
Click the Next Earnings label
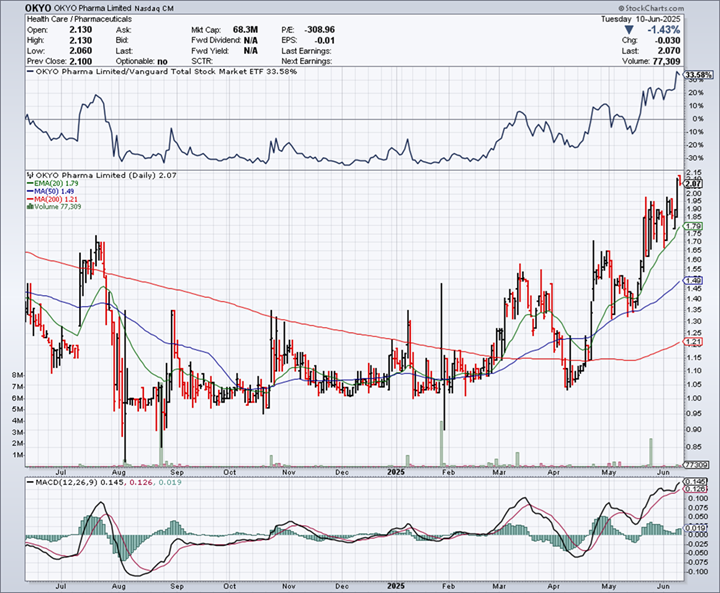(307, 62)
